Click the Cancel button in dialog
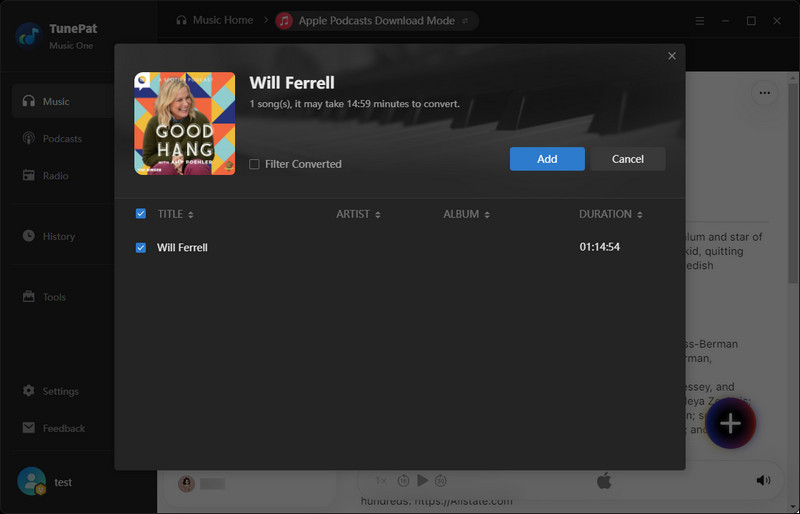The height and width of the screenshot is (514, 800). click(x=628, y=159)
